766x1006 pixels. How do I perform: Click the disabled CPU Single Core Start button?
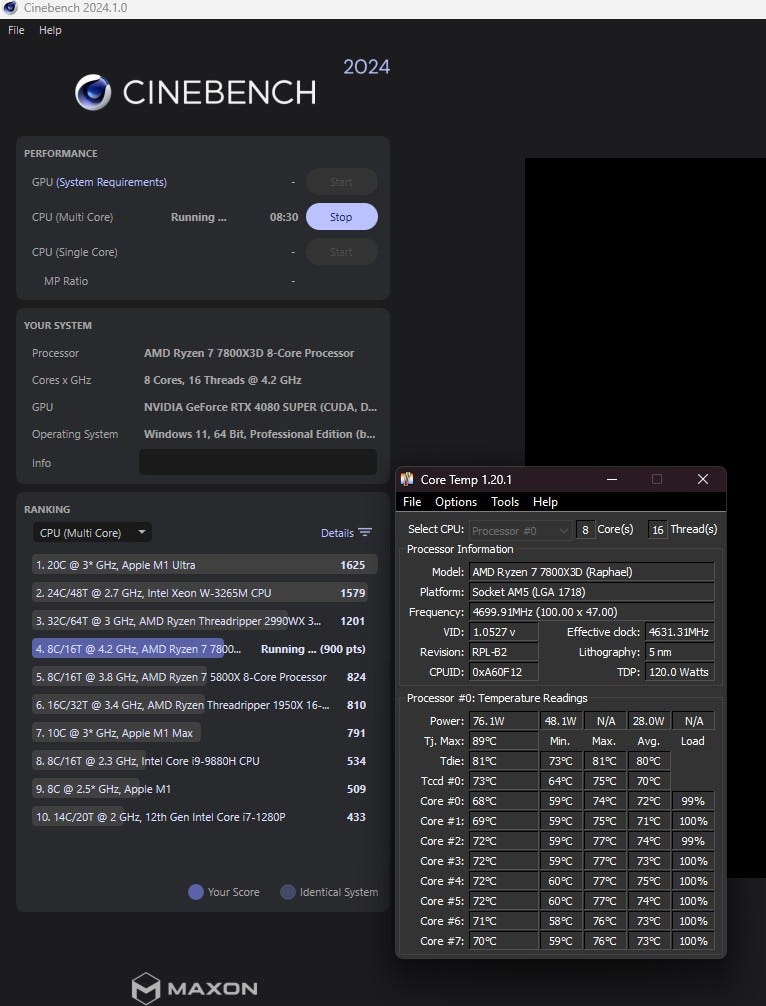341,252
